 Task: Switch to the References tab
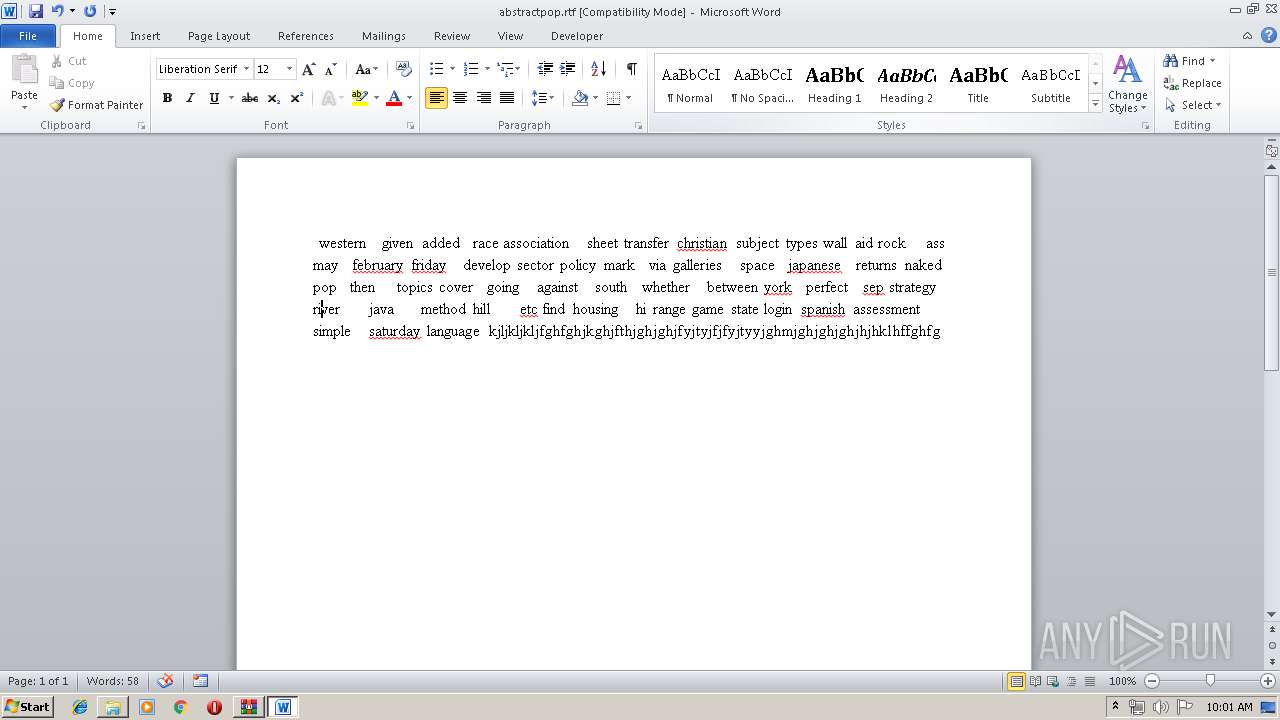click(306, 35)
